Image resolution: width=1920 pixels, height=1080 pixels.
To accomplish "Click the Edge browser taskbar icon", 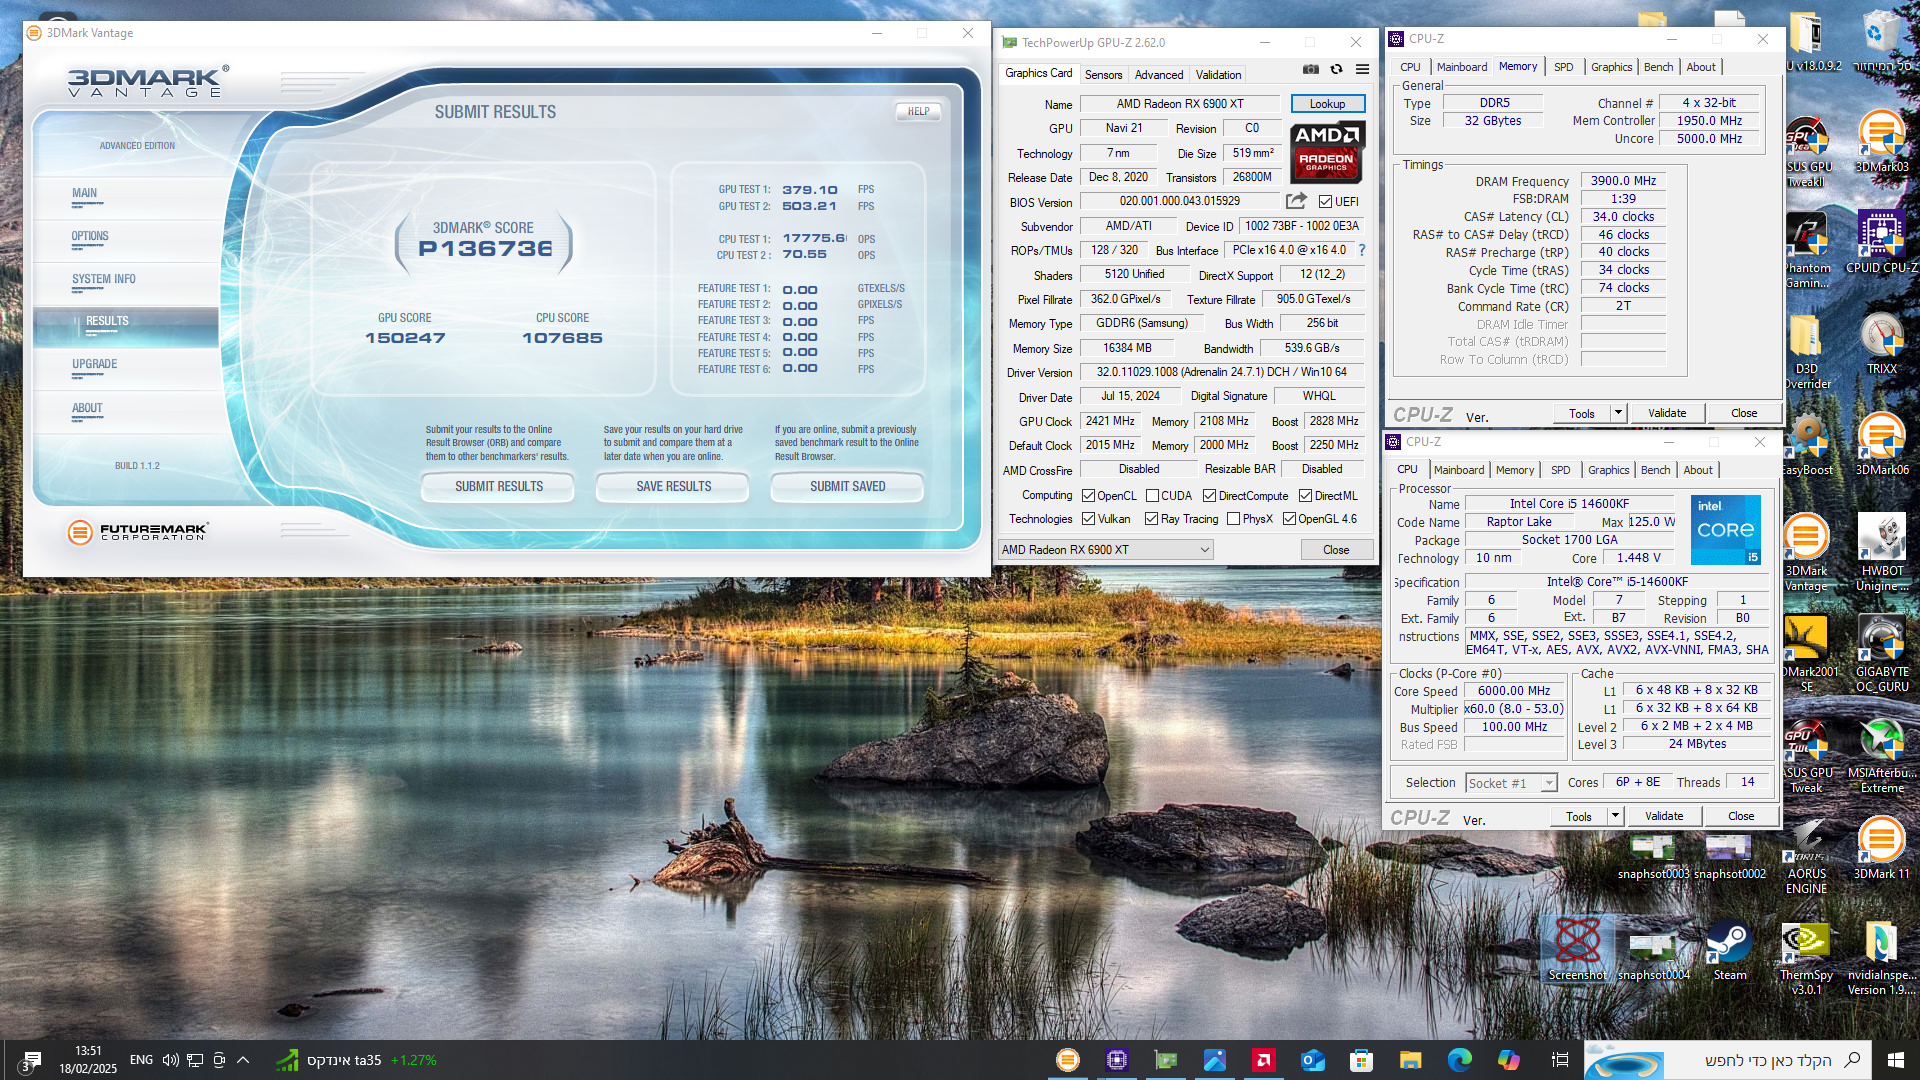I will 1459,1060.
